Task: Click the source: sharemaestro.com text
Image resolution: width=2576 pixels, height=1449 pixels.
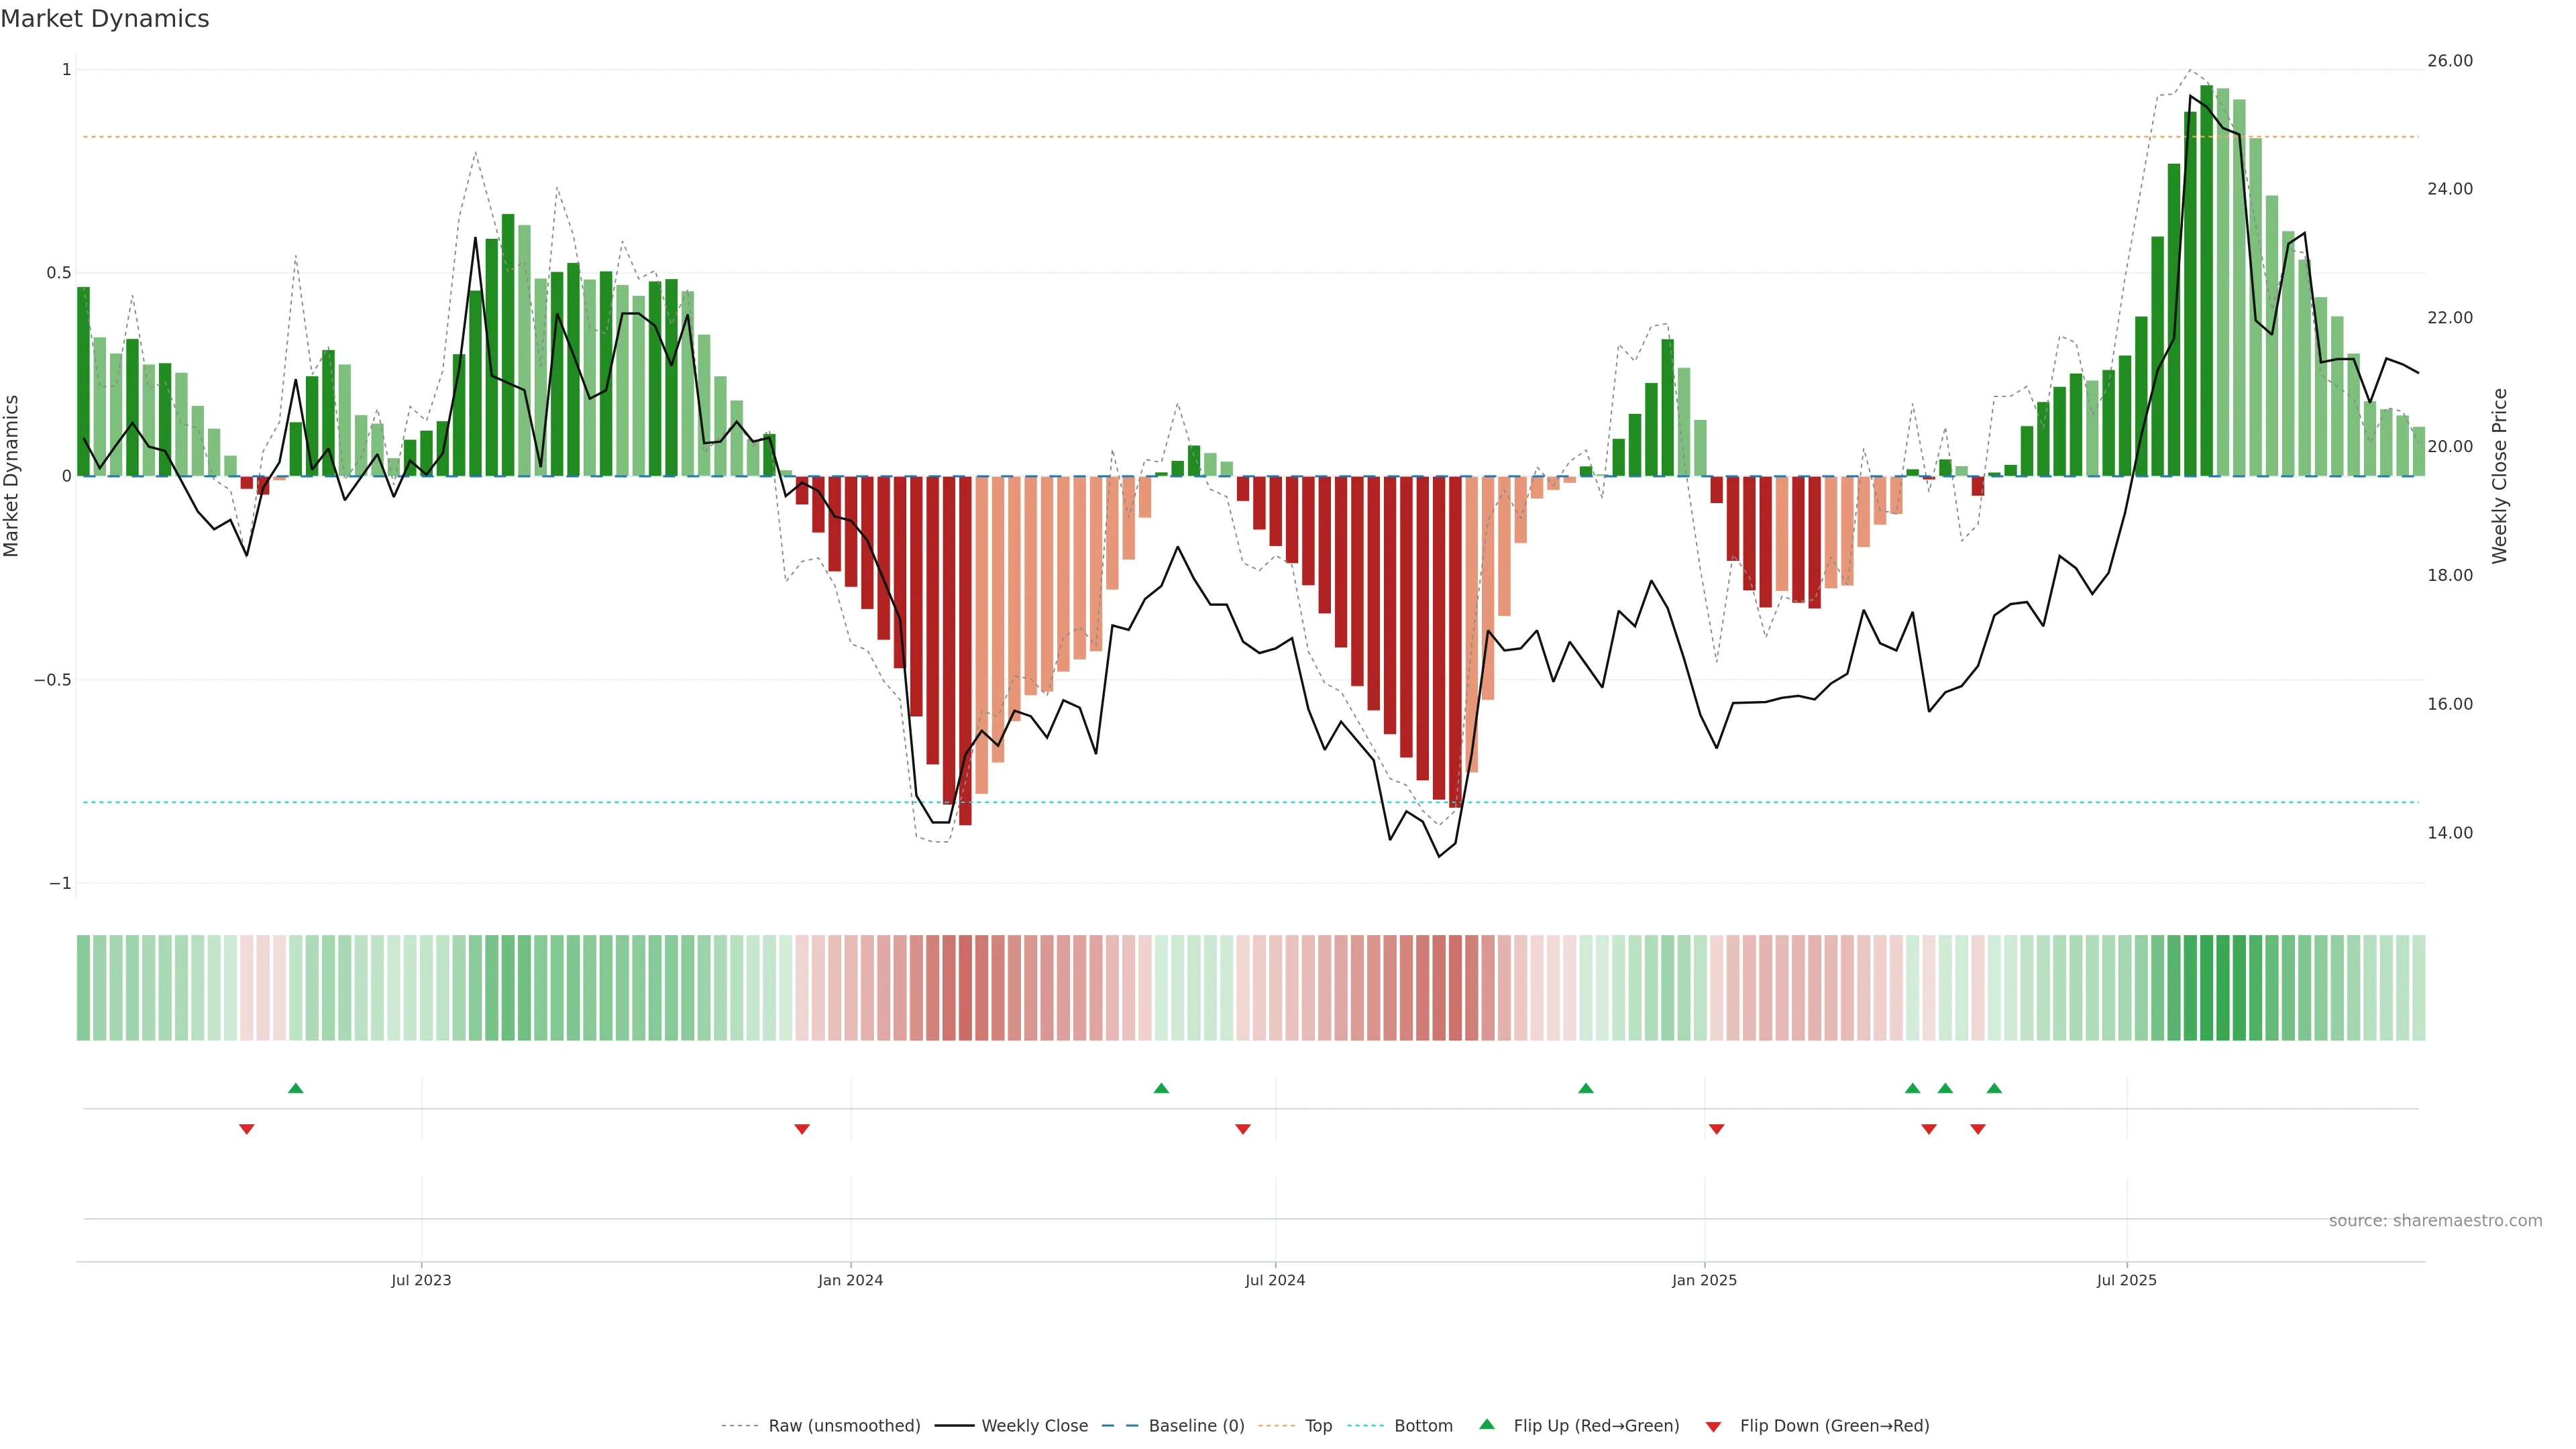Action: point(2435,1221)
